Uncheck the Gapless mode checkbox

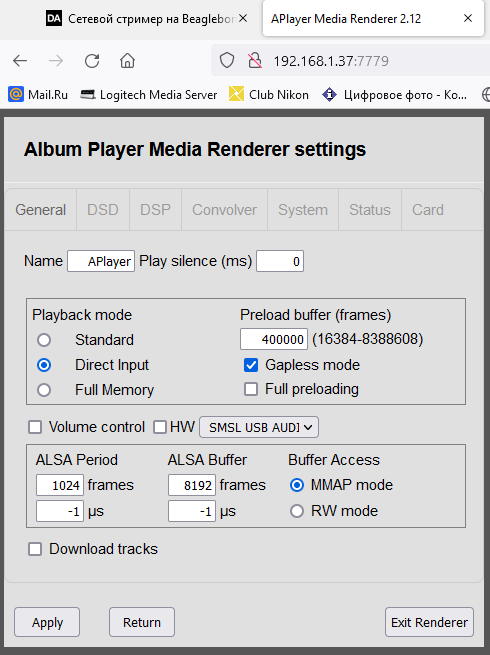[x=251, y=365]
